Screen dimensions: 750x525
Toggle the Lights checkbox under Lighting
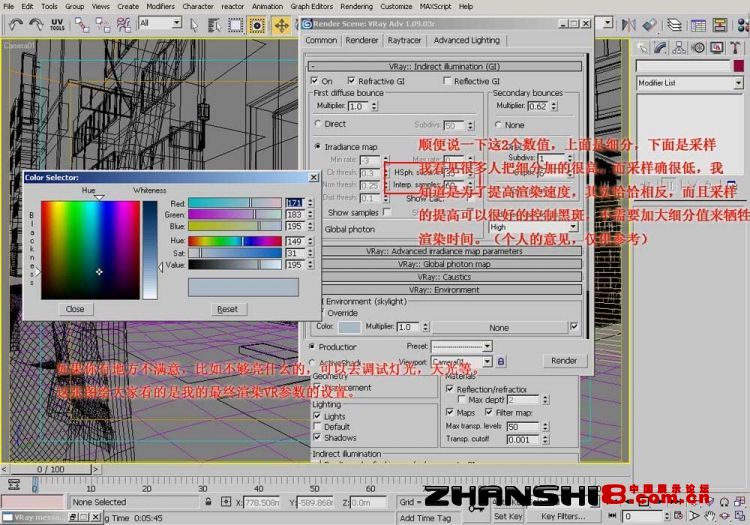(x=317, y=416)
